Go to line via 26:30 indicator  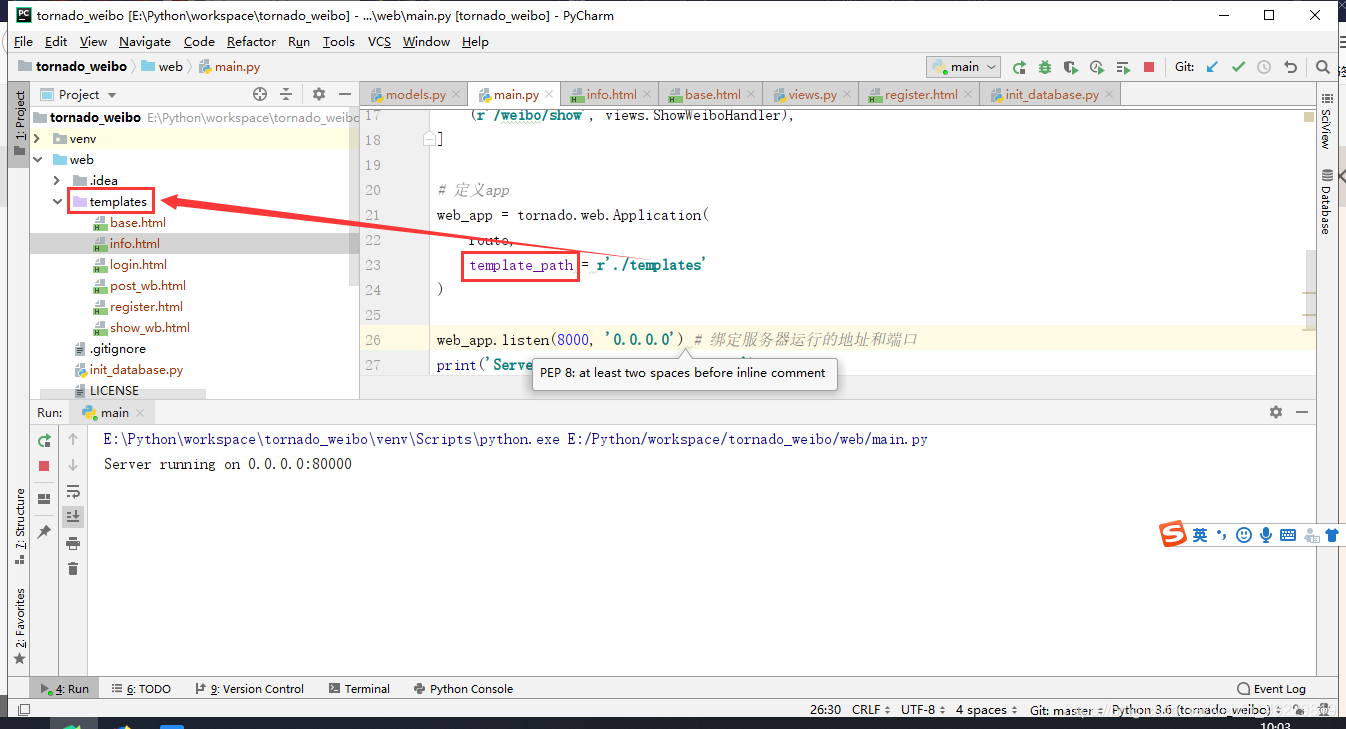tap(825, 710)
